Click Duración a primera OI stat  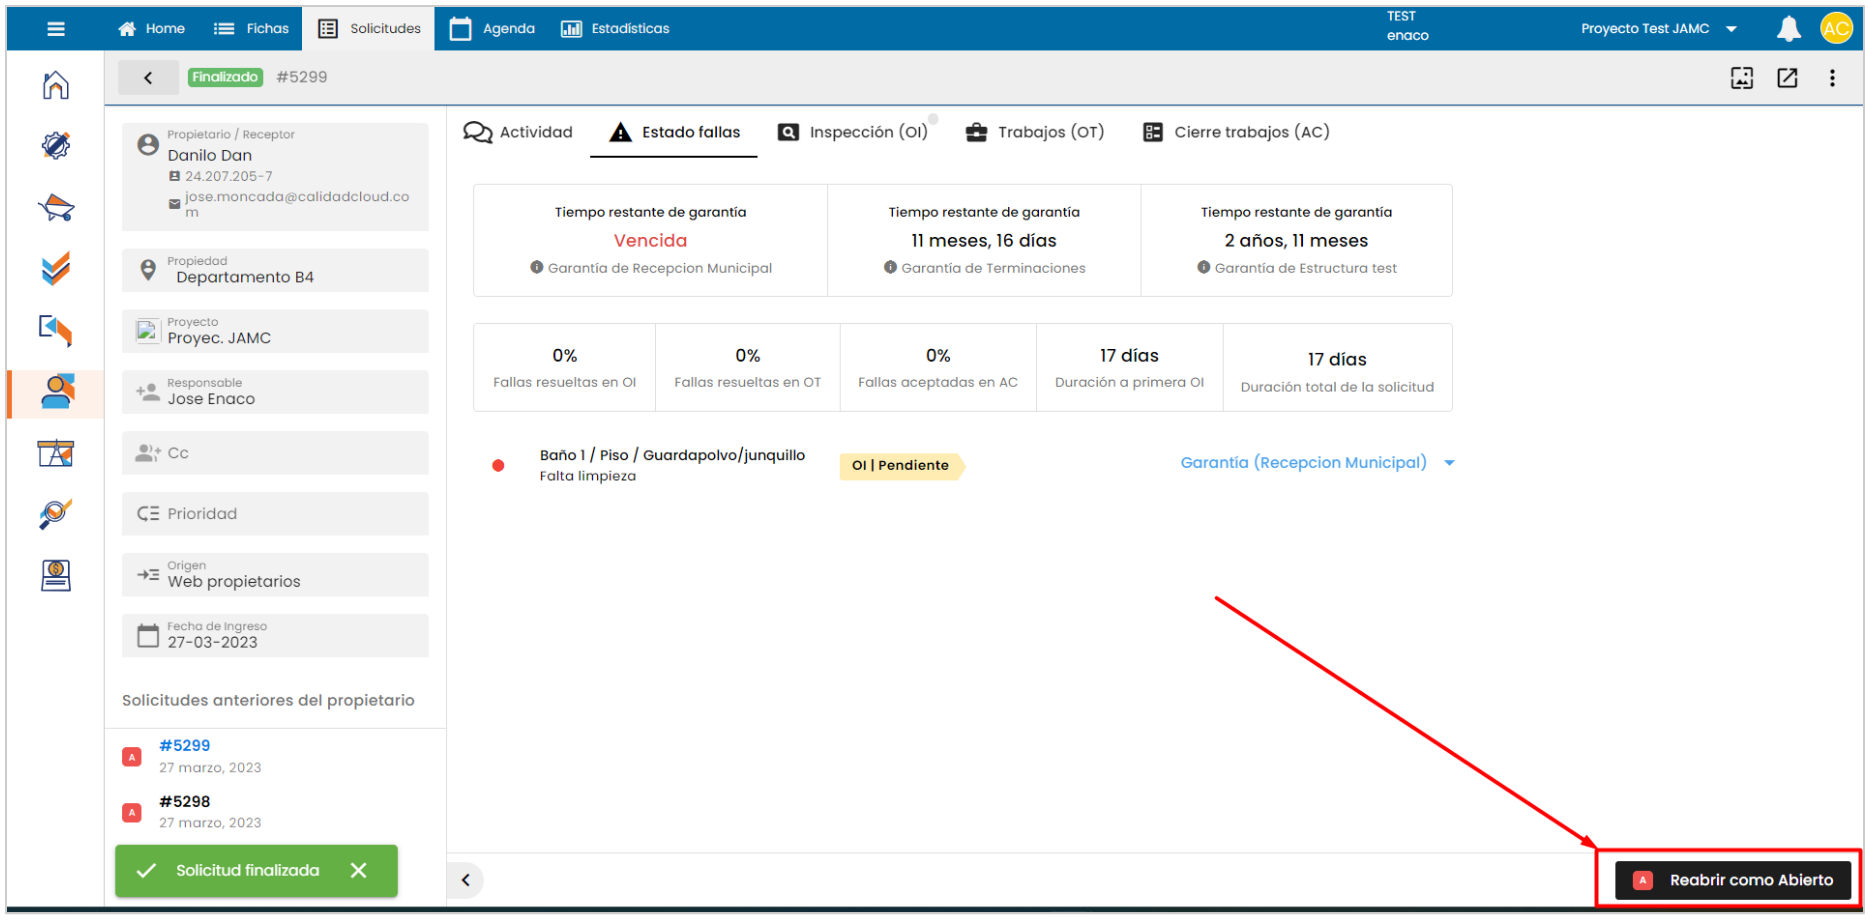pyautogui.click(x=1129, y=367)
